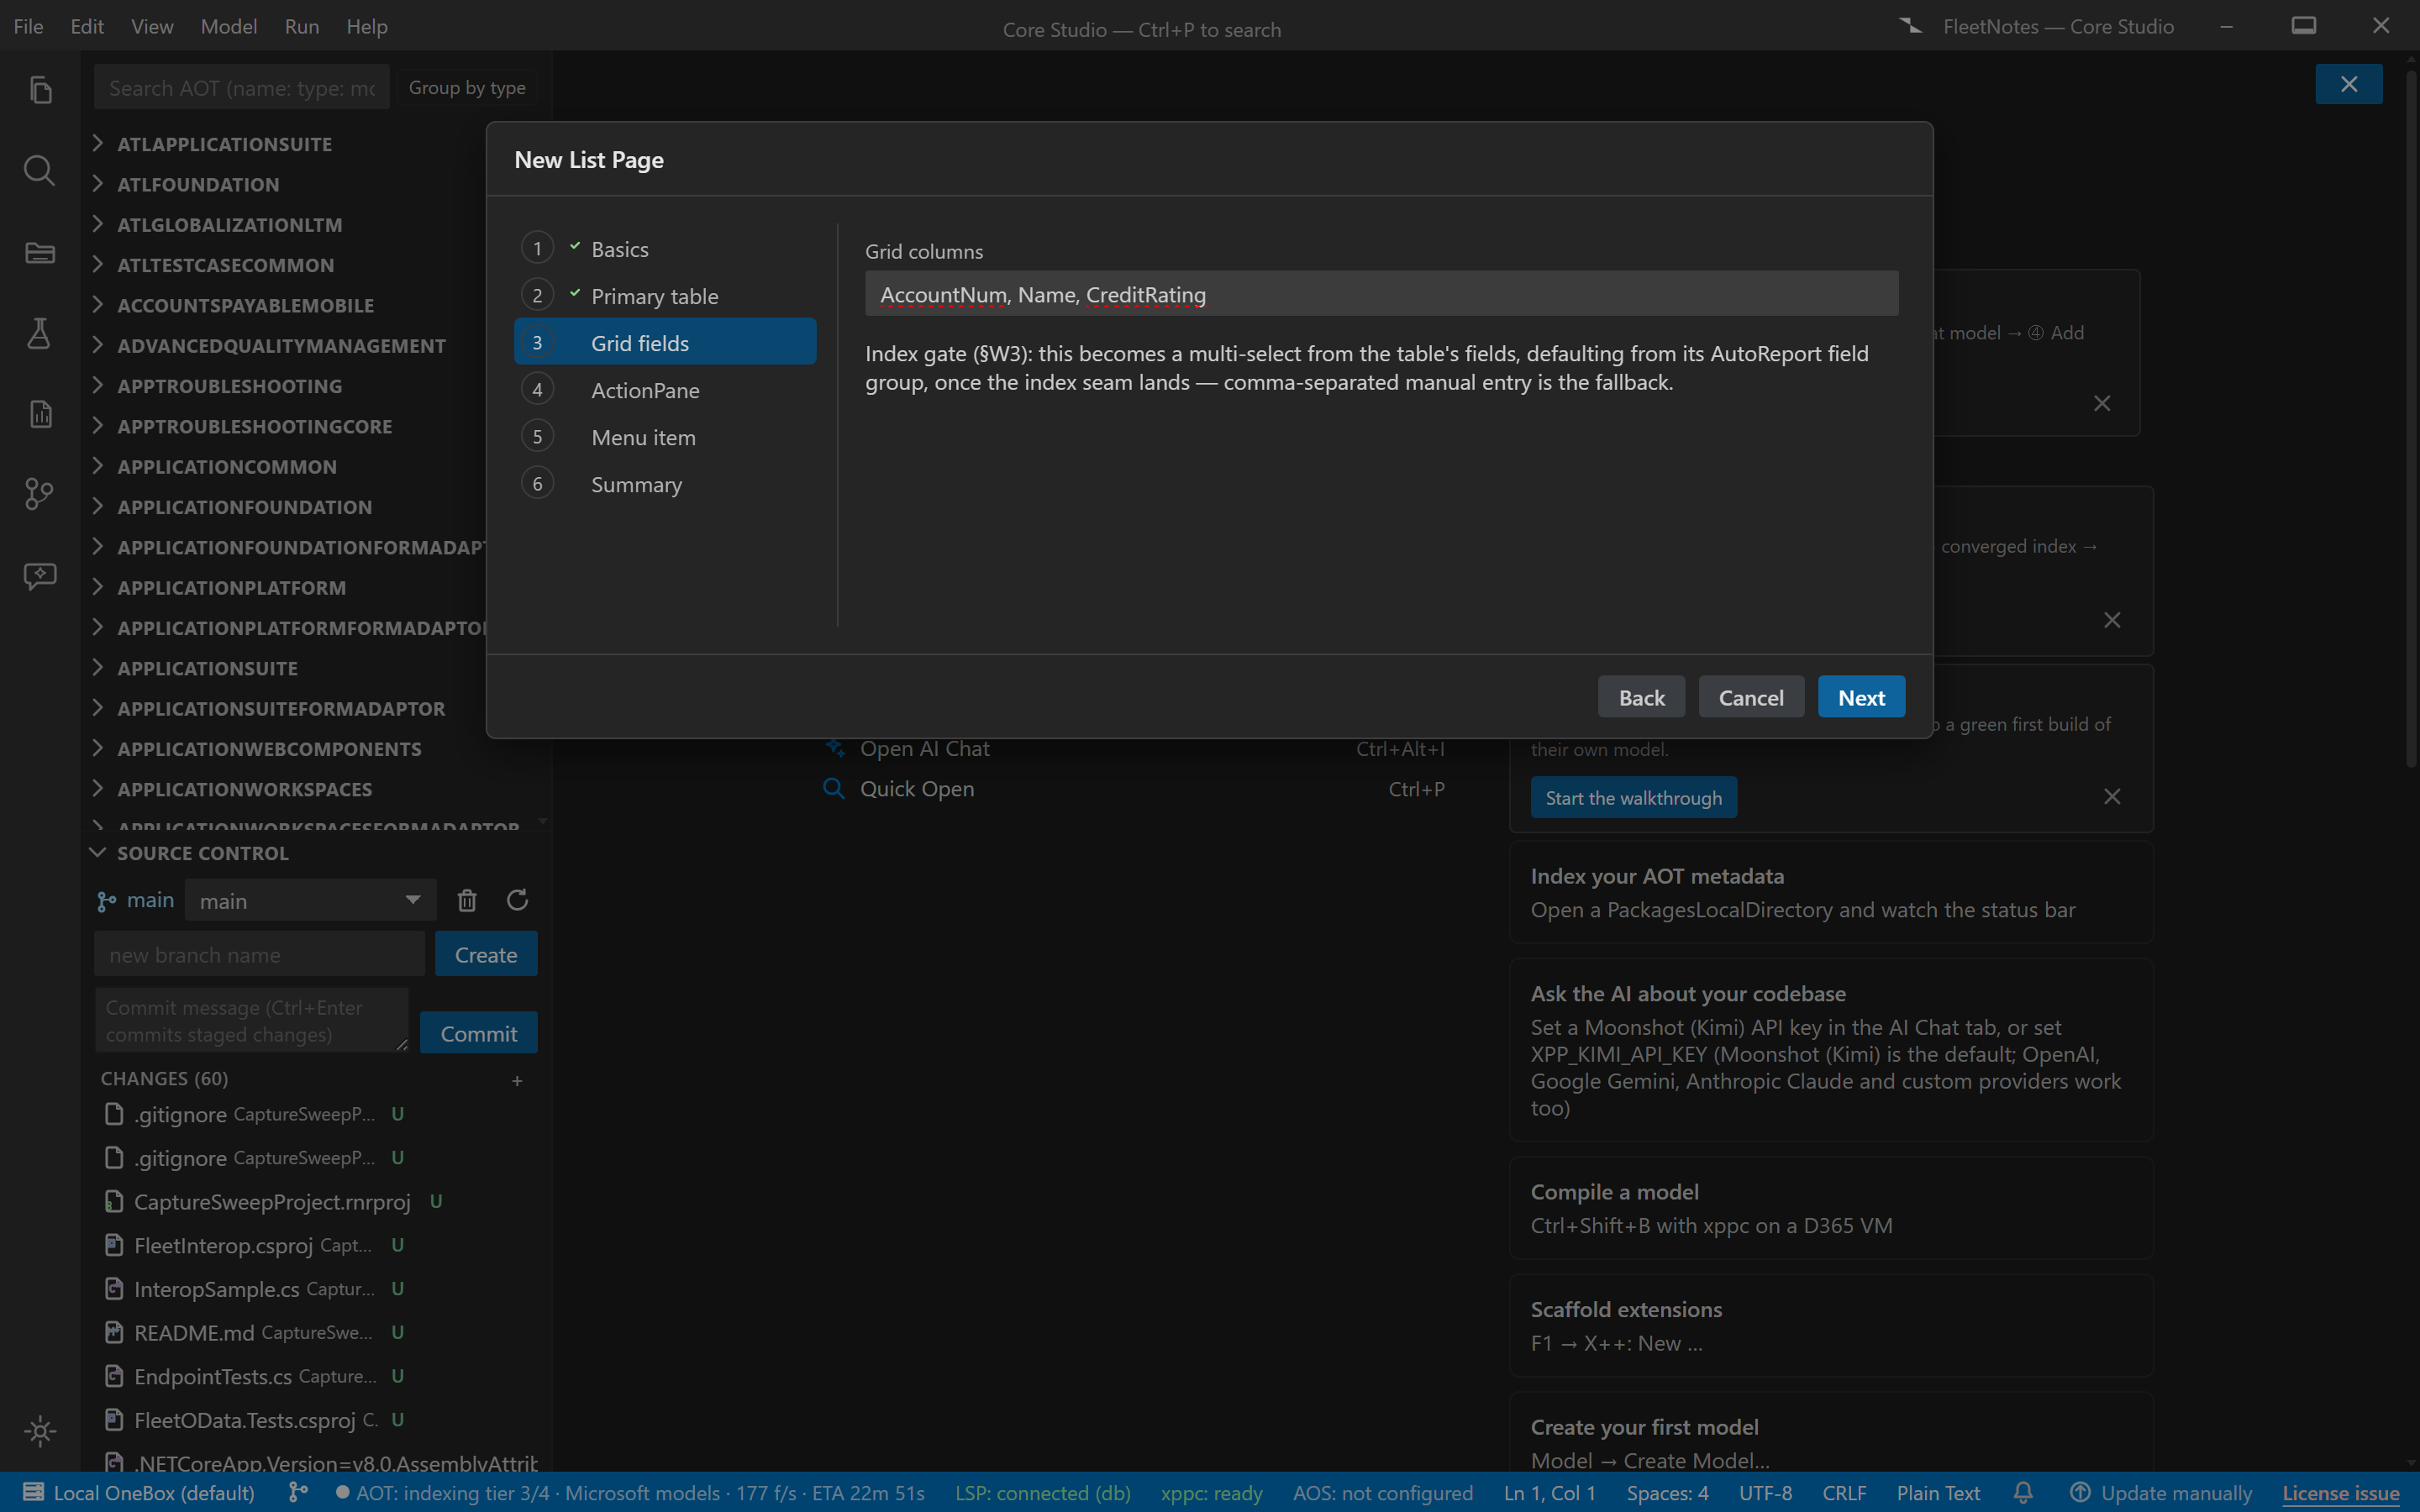Close the welcome panel with the blue X
The width and height of the screenshot is (2420, 1512).
point(2349,84)
